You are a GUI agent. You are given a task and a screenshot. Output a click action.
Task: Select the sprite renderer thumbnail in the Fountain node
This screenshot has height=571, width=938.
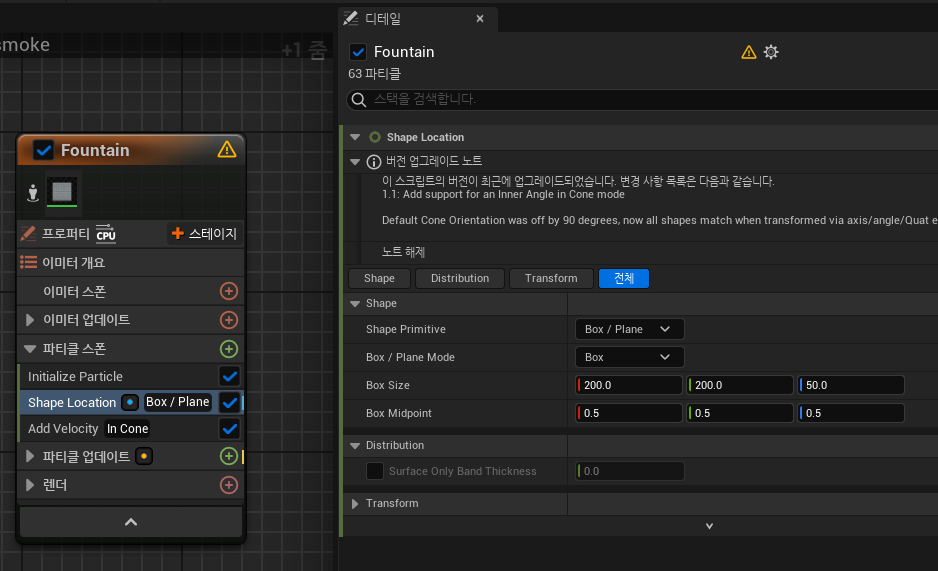click(62, 191)
